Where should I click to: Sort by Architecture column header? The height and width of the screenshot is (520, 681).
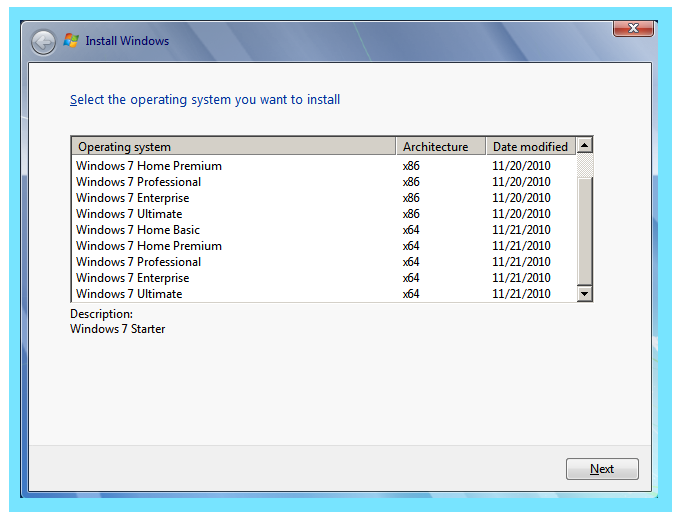pos(441,146)
